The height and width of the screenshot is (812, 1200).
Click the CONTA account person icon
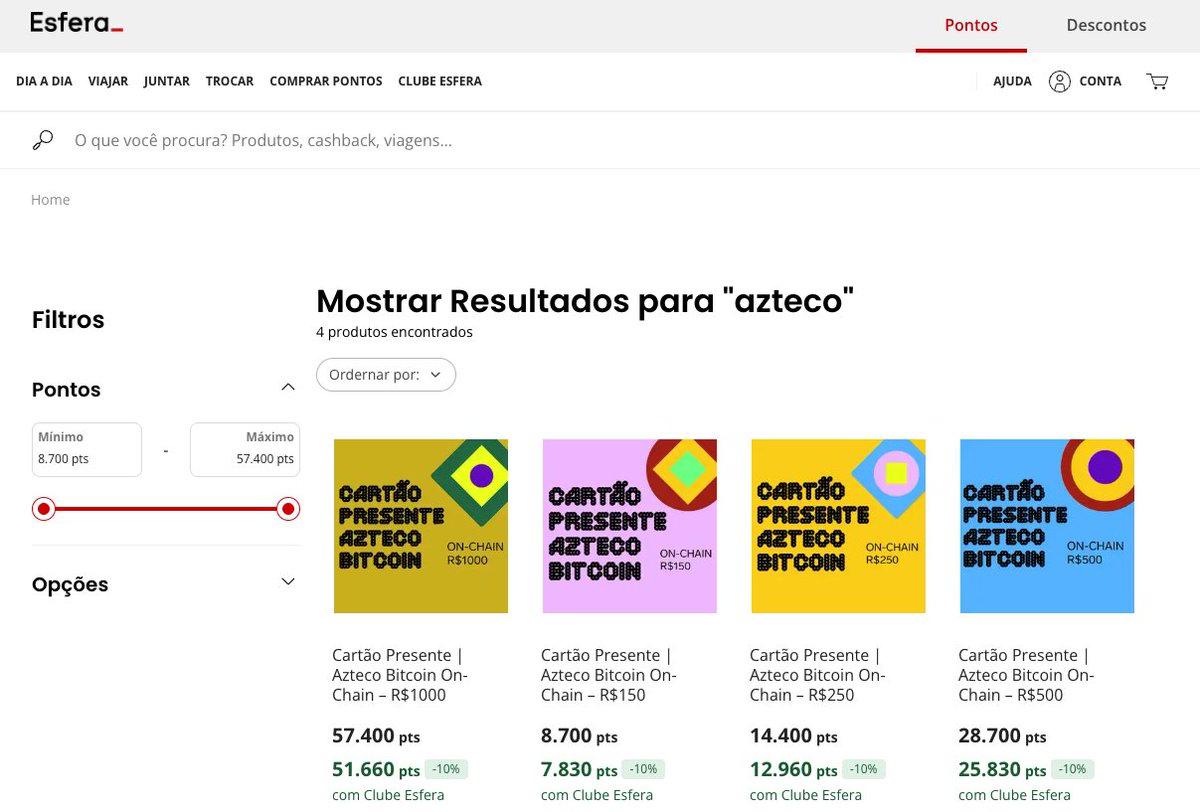(1060, 81)
